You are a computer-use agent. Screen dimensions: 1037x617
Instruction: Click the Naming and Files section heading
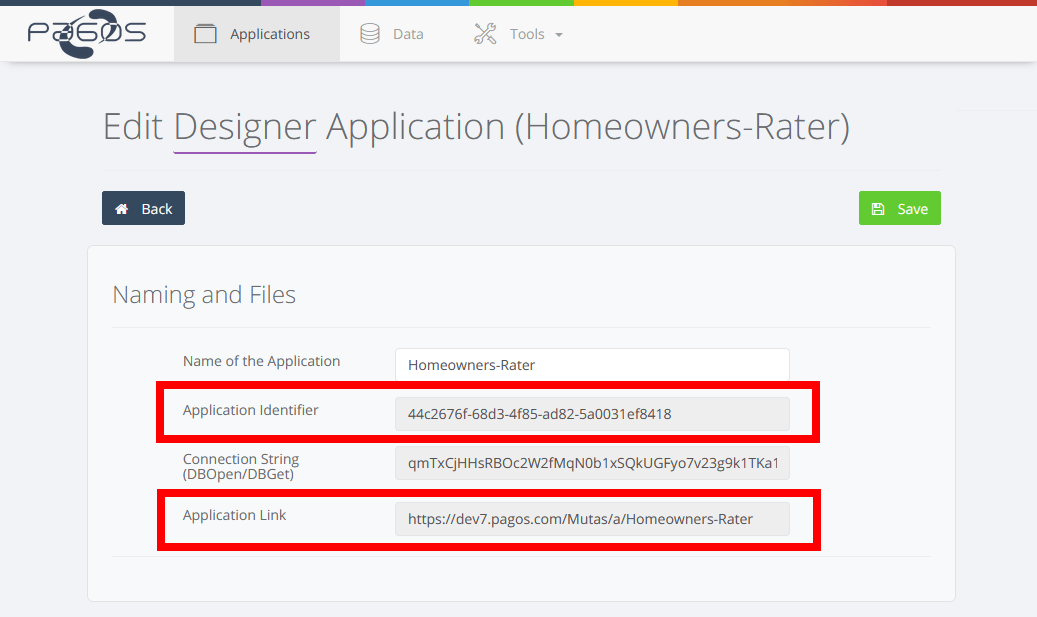[204, 294]
